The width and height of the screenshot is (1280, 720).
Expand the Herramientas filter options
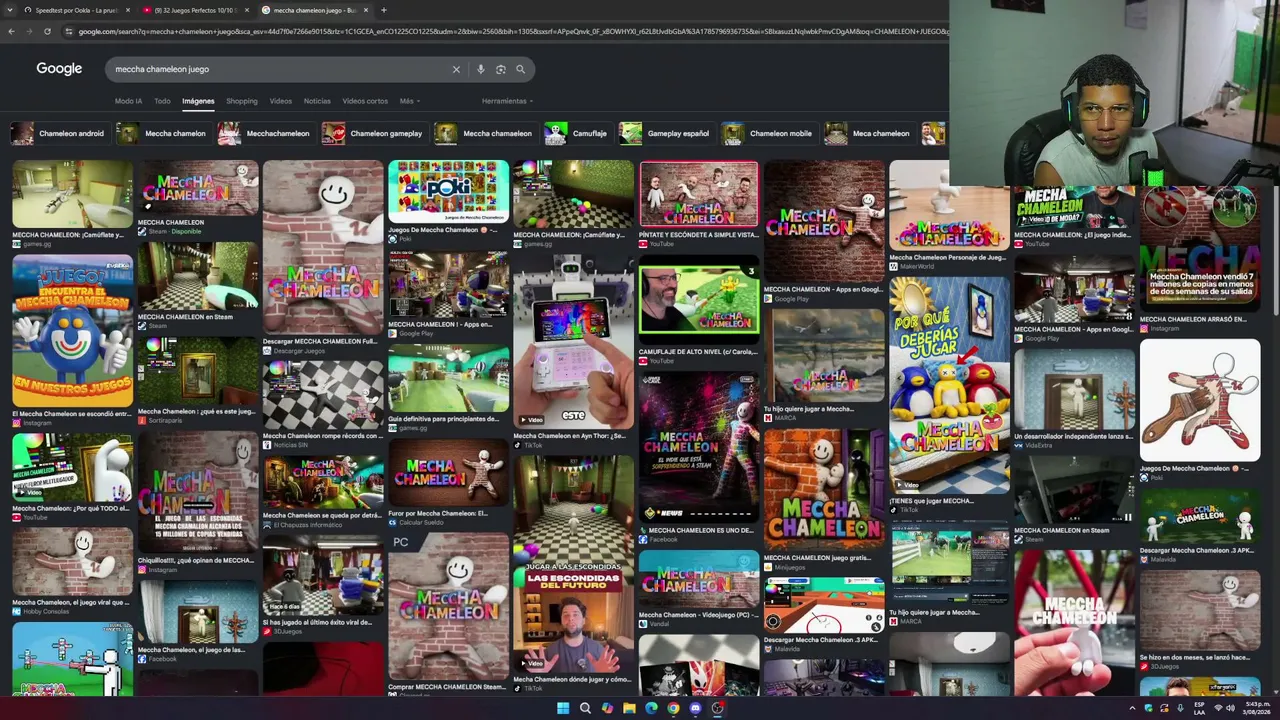[x=507, y=101]
